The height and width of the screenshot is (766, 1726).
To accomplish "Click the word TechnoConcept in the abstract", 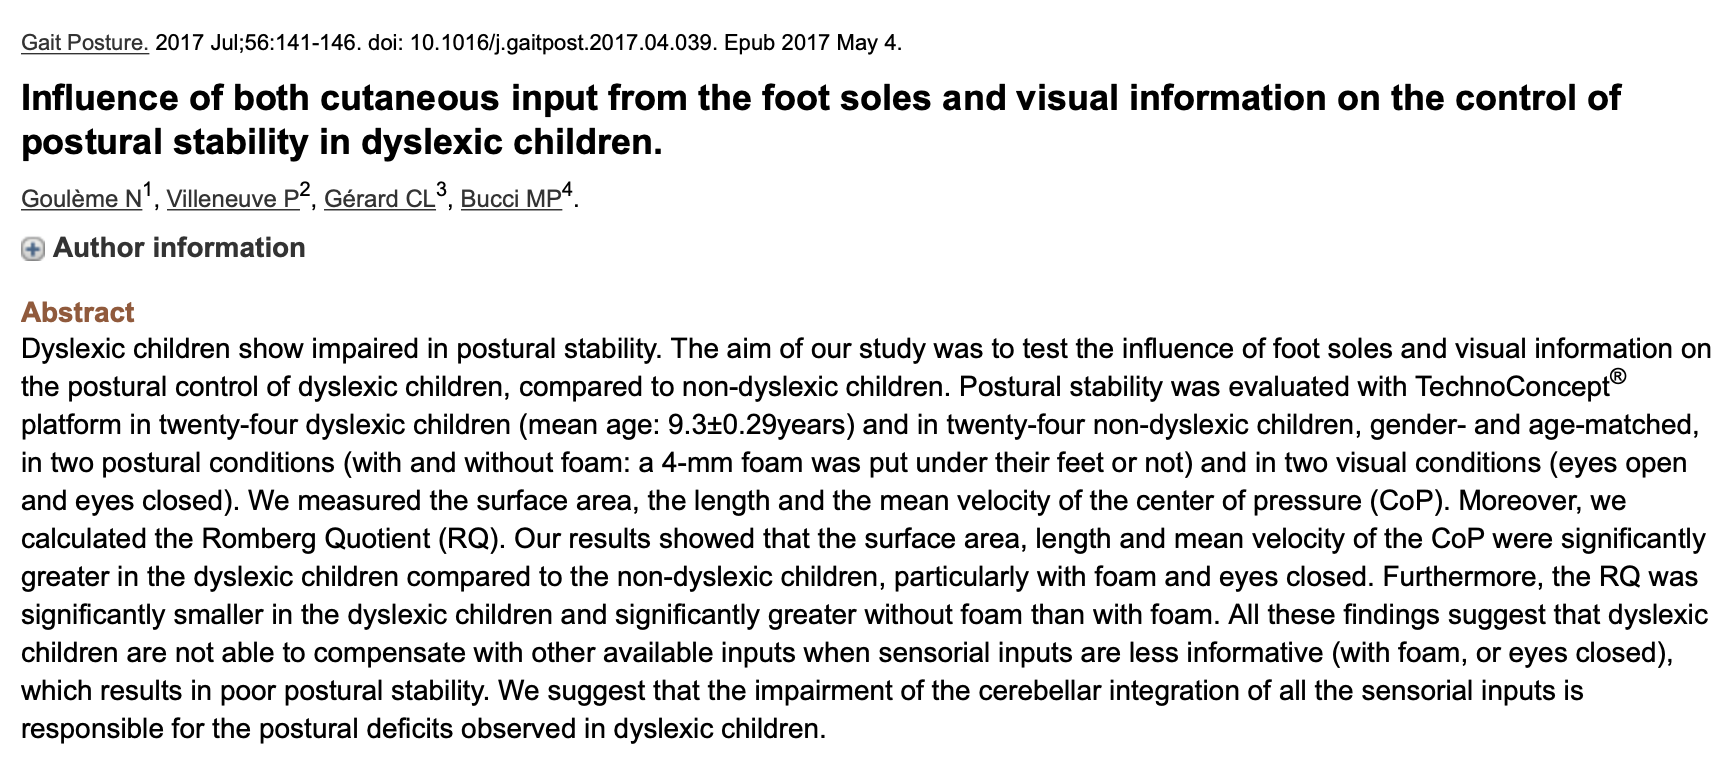I will pyautogui.click(x=1512, y=387).
